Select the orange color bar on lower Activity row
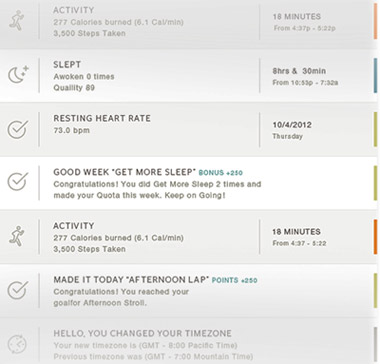Viewport: 380px width, 364px height. point(375,237)
